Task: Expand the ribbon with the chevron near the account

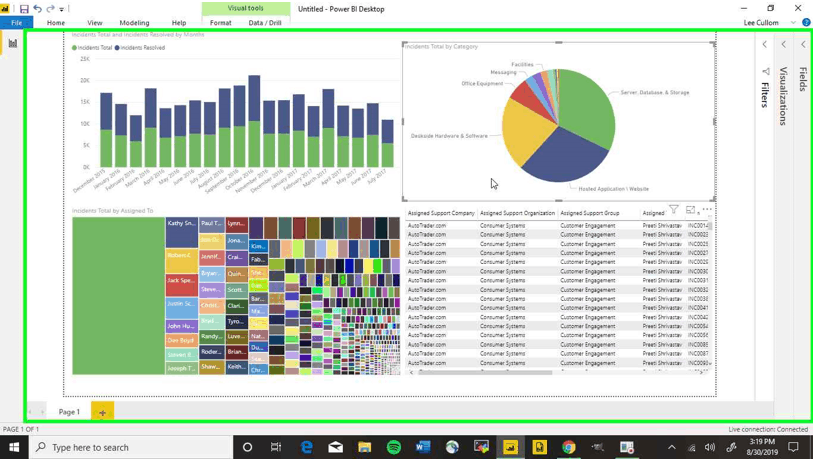Action: click(x=793, y=22)
